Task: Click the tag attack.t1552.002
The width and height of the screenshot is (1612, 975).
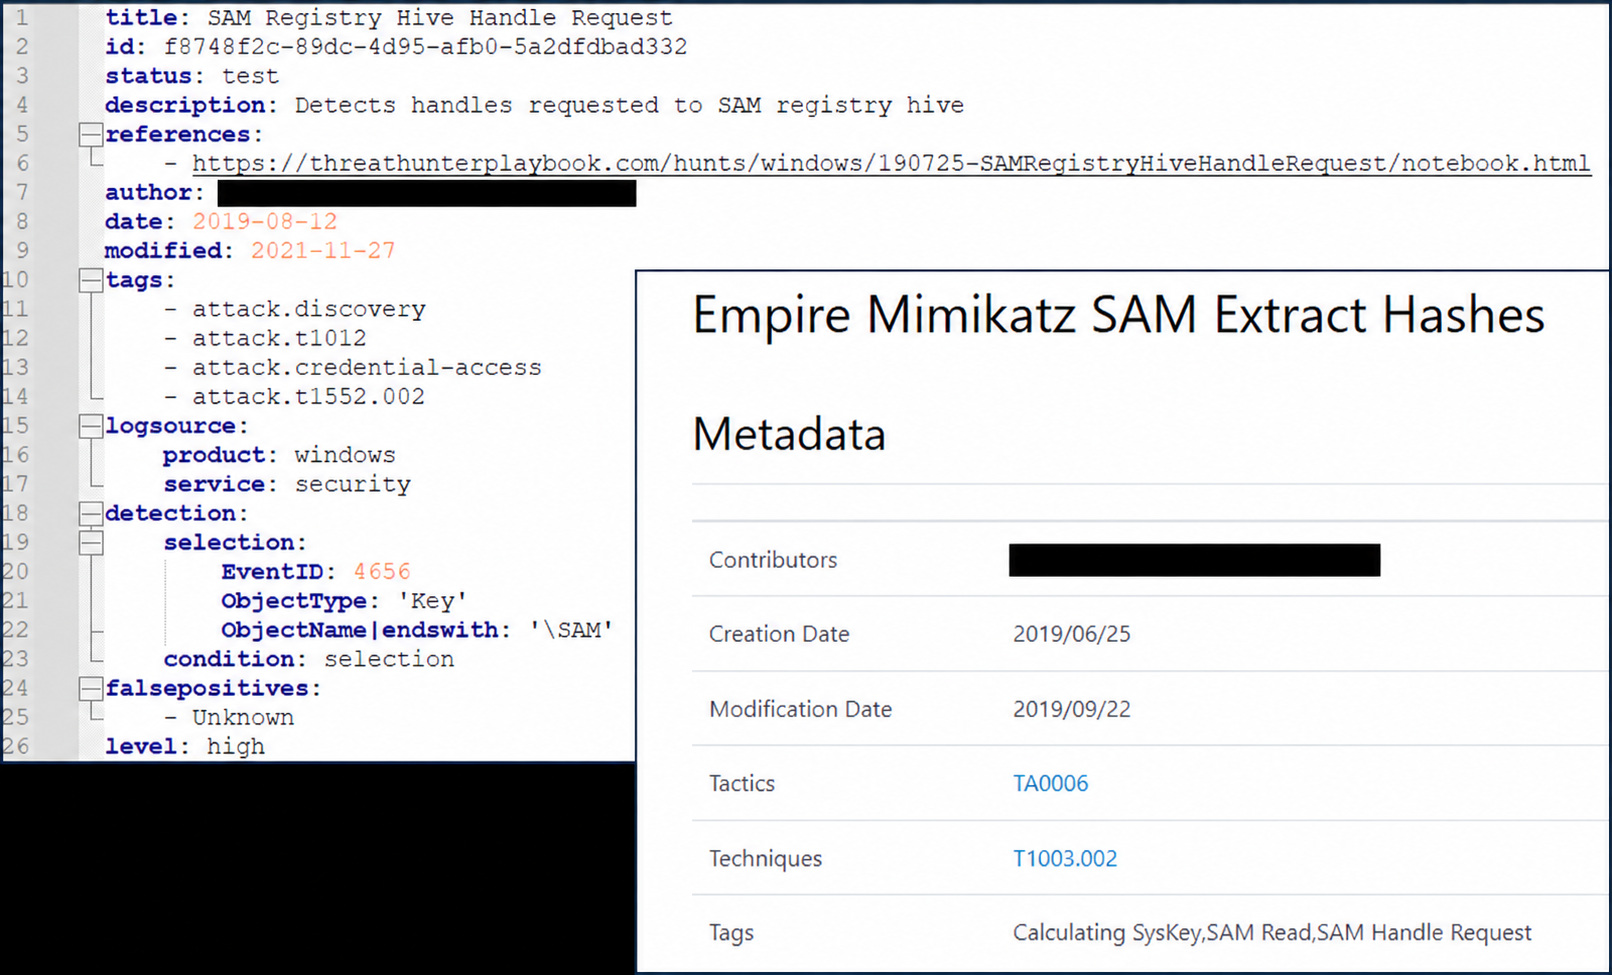Action: coord(308,396)
